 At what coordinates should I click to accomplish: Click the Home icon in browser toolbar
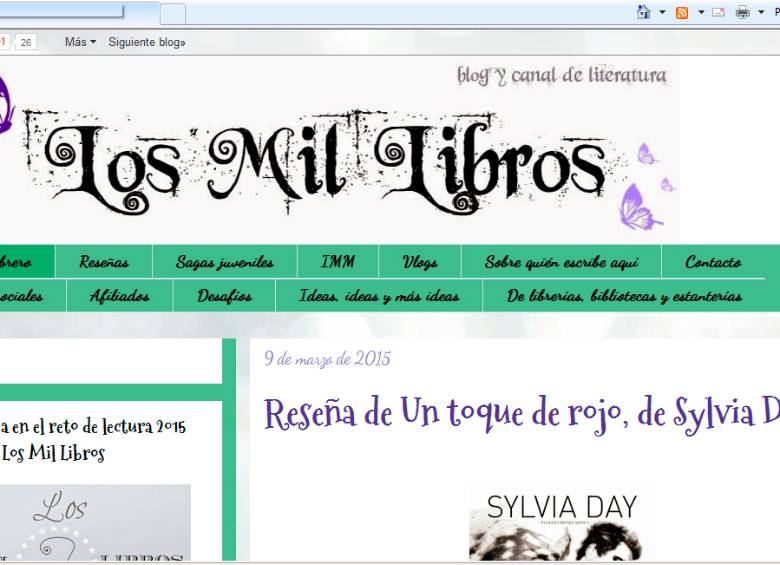(644, 12)
